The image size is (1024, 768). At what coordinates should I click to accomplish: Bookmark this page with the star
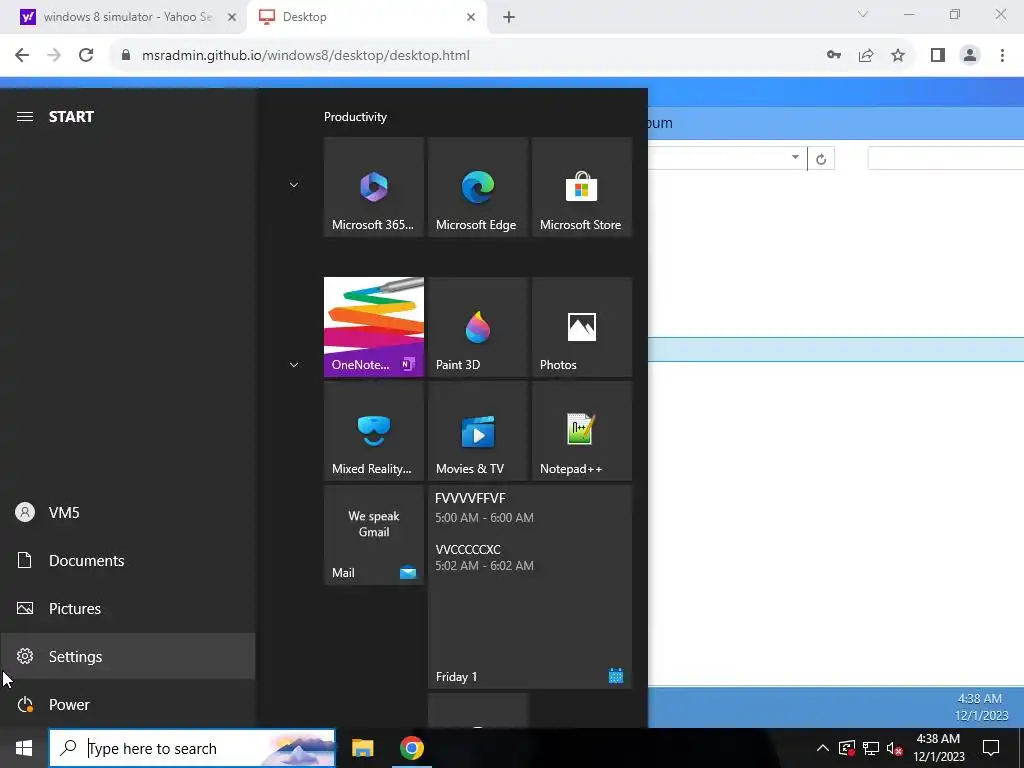pyautogui.click(x=898, y=56)
